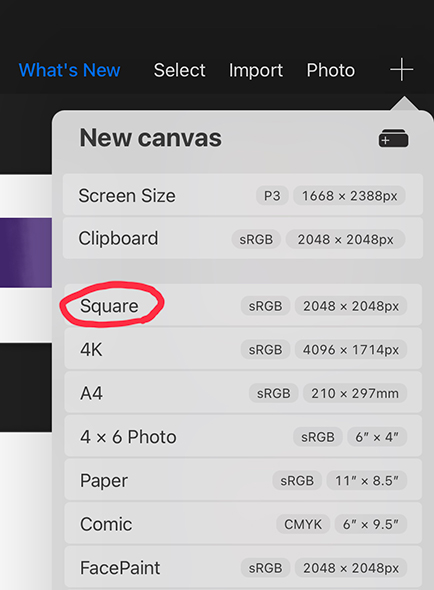
Task: Open the Import menu item
Action: [256, 70]
